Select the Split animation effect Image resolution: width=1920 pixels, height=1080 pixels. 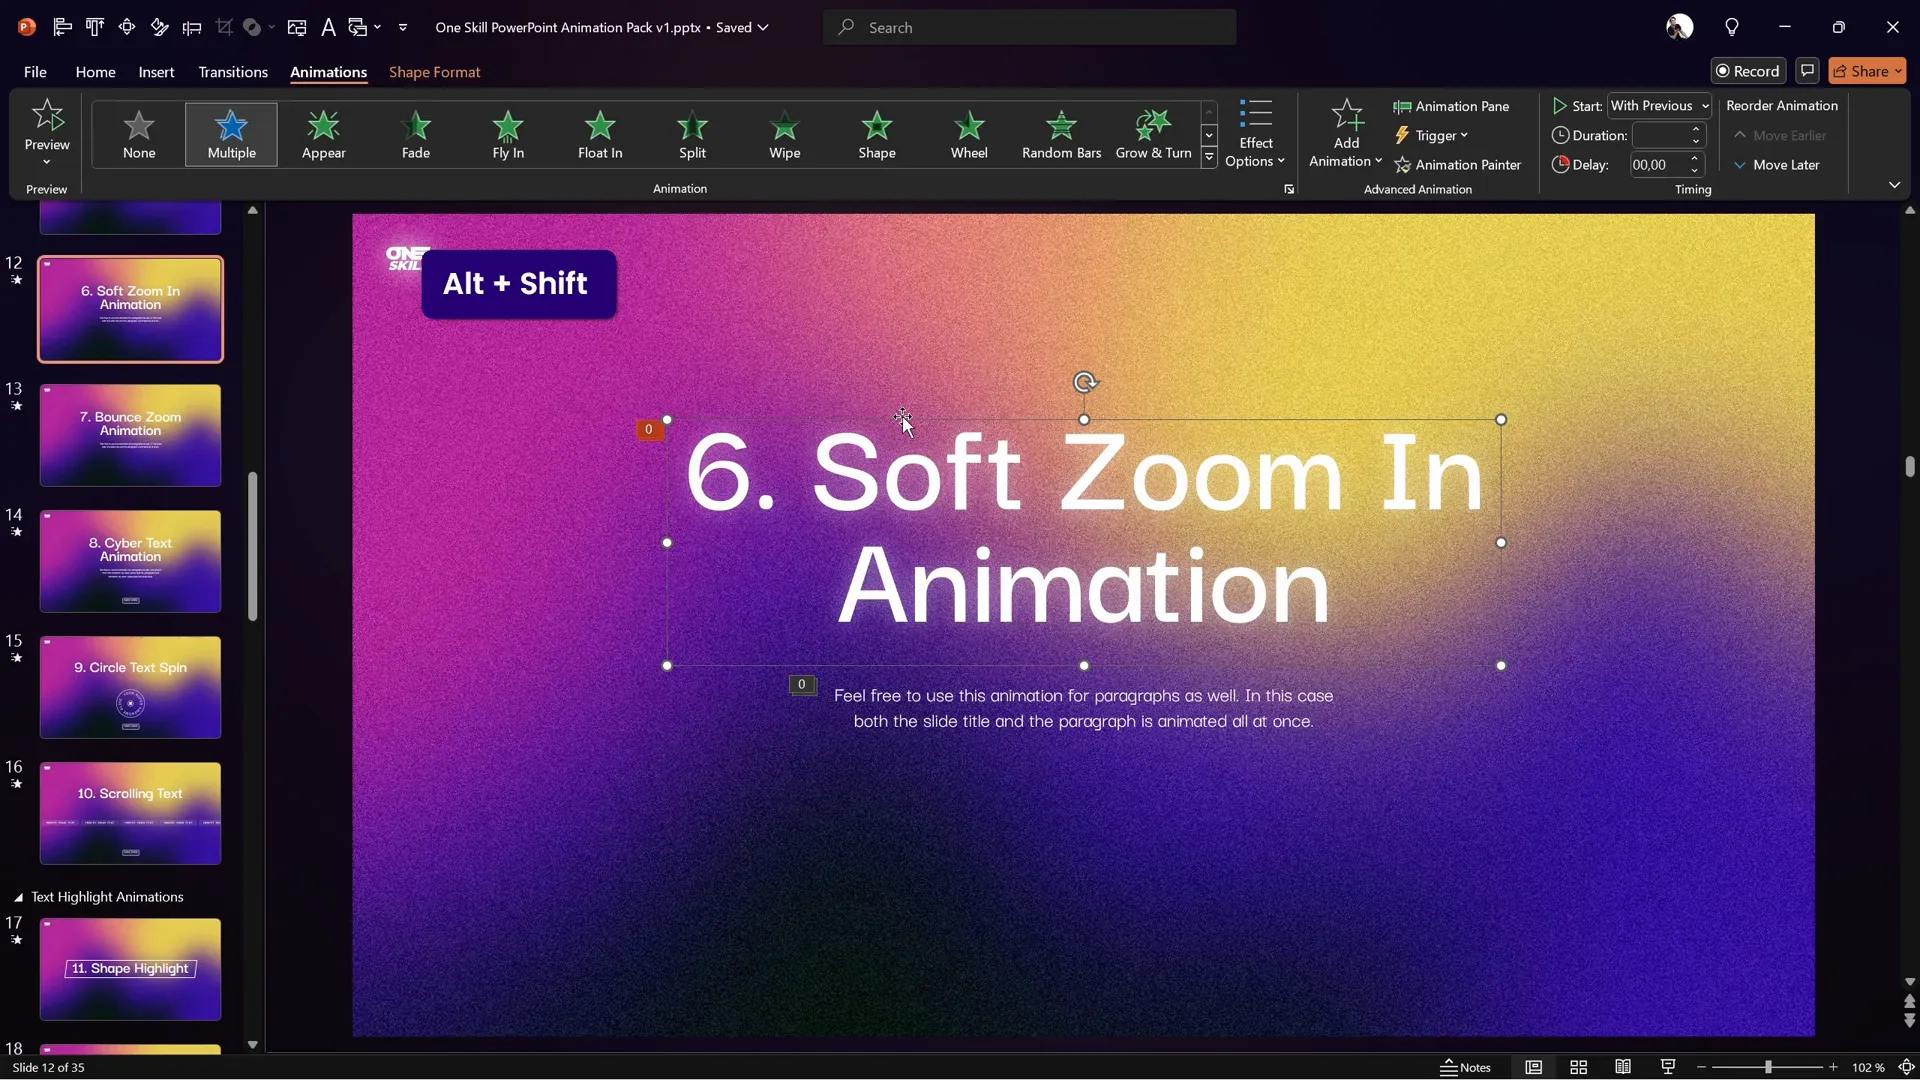692,134
